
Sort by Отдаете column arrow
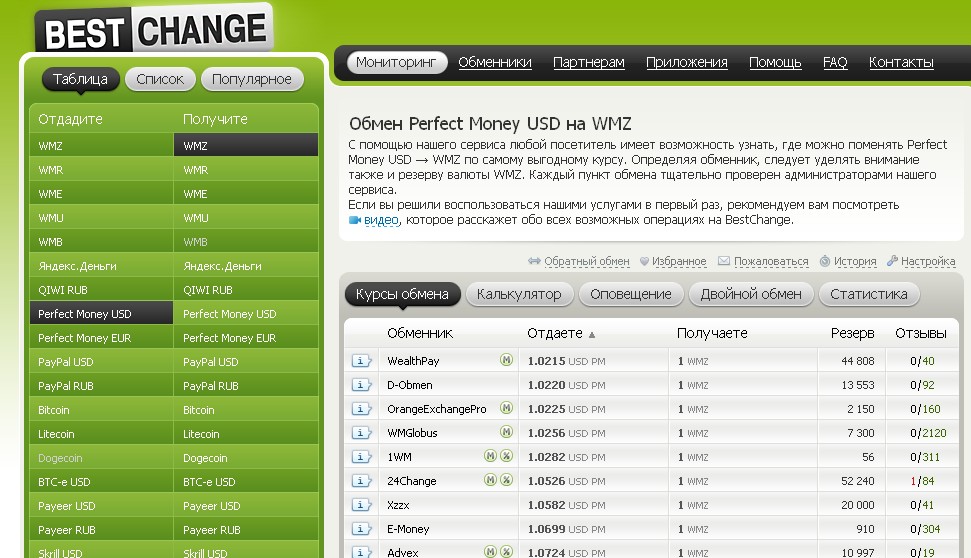tap(592, 334)
